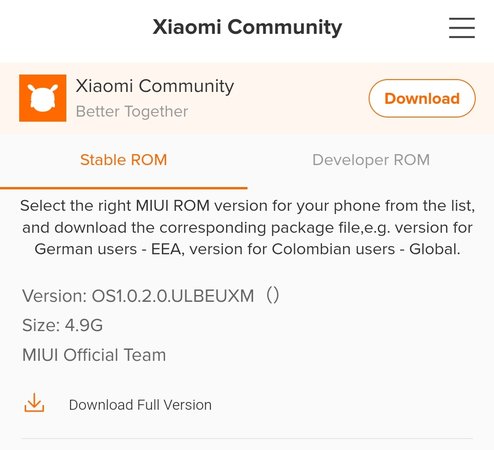
Task: Click the Download Full Version link
Action: point(140,405)
